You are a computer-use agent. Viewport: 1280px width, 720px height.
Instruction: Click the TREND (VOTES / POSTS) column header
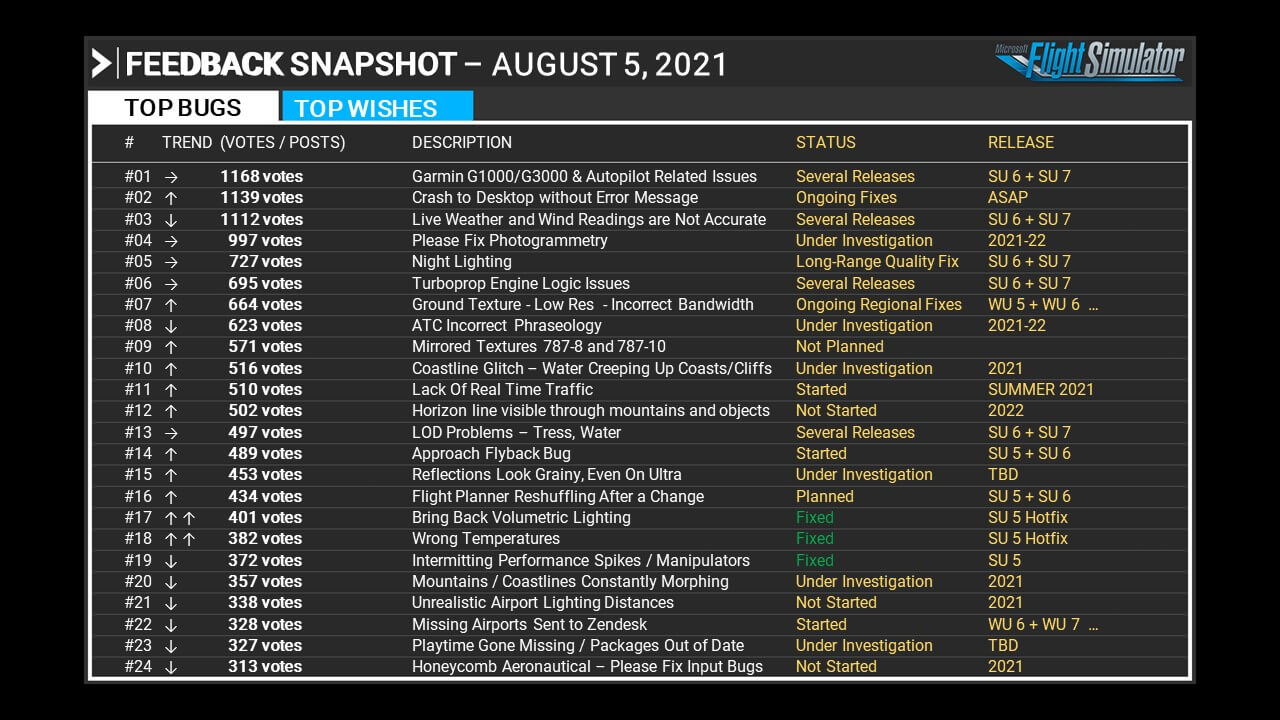coord(254,143)
